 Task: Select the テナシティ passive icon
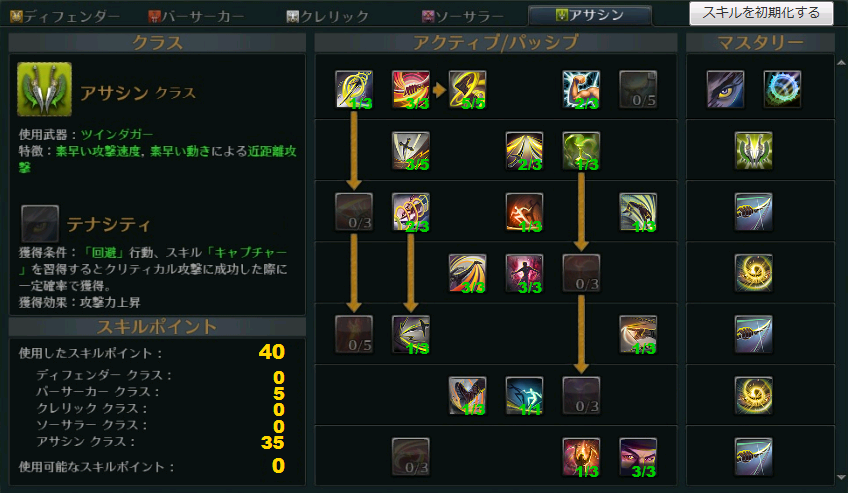pyautogui.click(x=39, y=224)
